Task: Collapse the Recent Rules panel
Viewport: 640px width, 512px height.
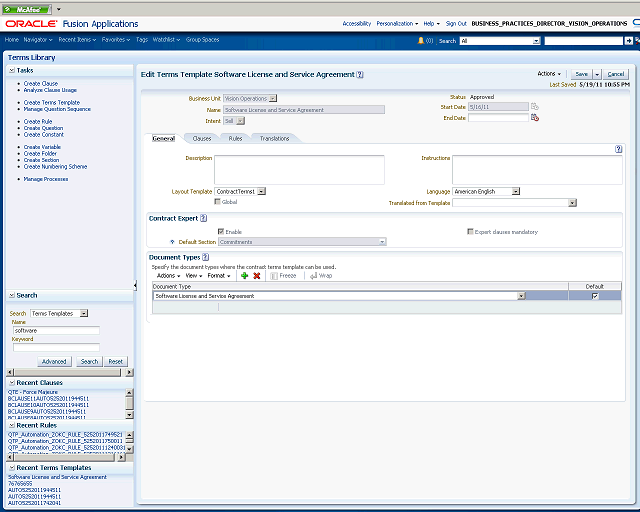Action: pos(12,425)
